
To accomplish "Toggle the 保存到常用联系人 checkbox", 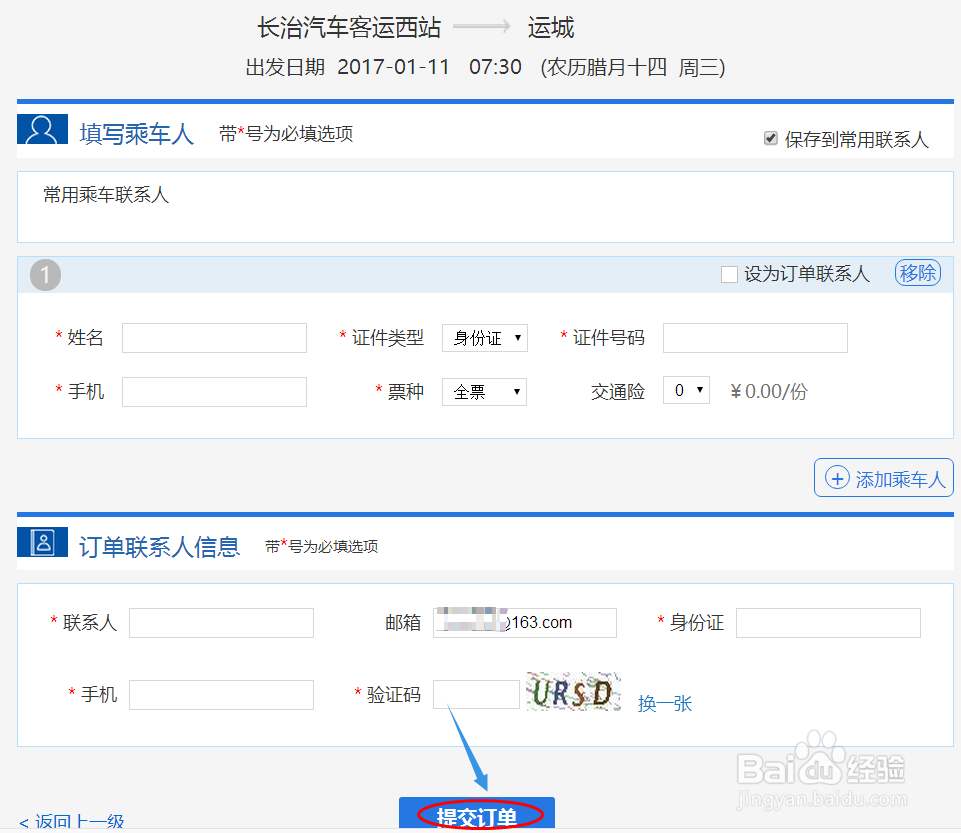I will 770,138.
